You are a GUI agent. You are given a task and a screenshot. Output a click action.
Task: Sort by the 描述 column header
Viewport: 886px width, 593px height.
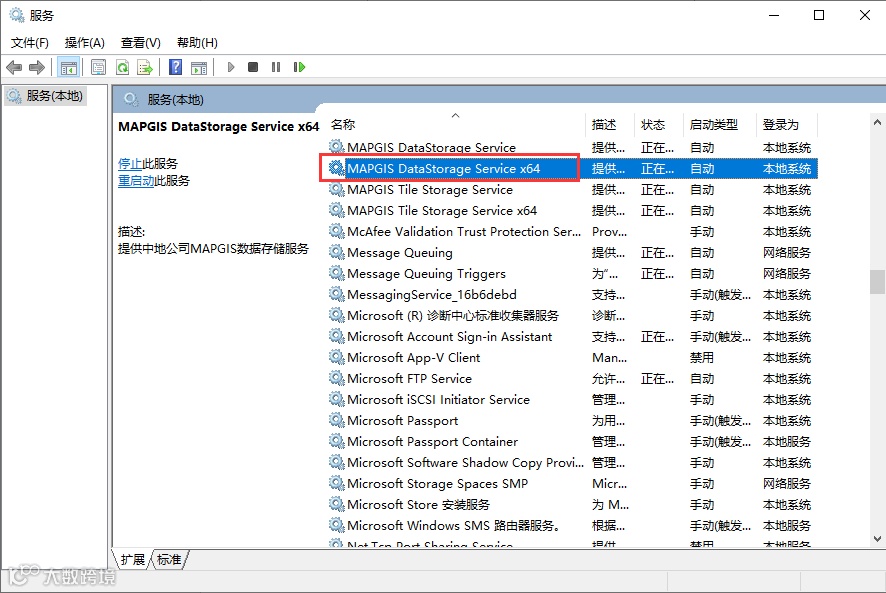610,124
